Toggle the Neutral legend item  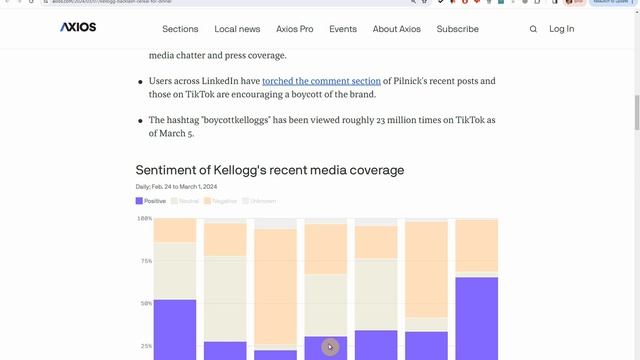tap(185, 201)
